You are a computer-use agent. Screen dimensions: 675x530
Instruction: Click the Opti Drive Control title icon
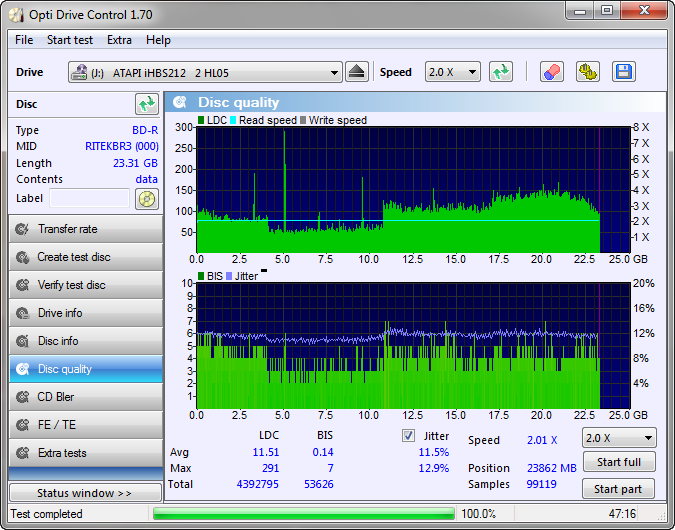pyautogui.click(x=17, y=15)
